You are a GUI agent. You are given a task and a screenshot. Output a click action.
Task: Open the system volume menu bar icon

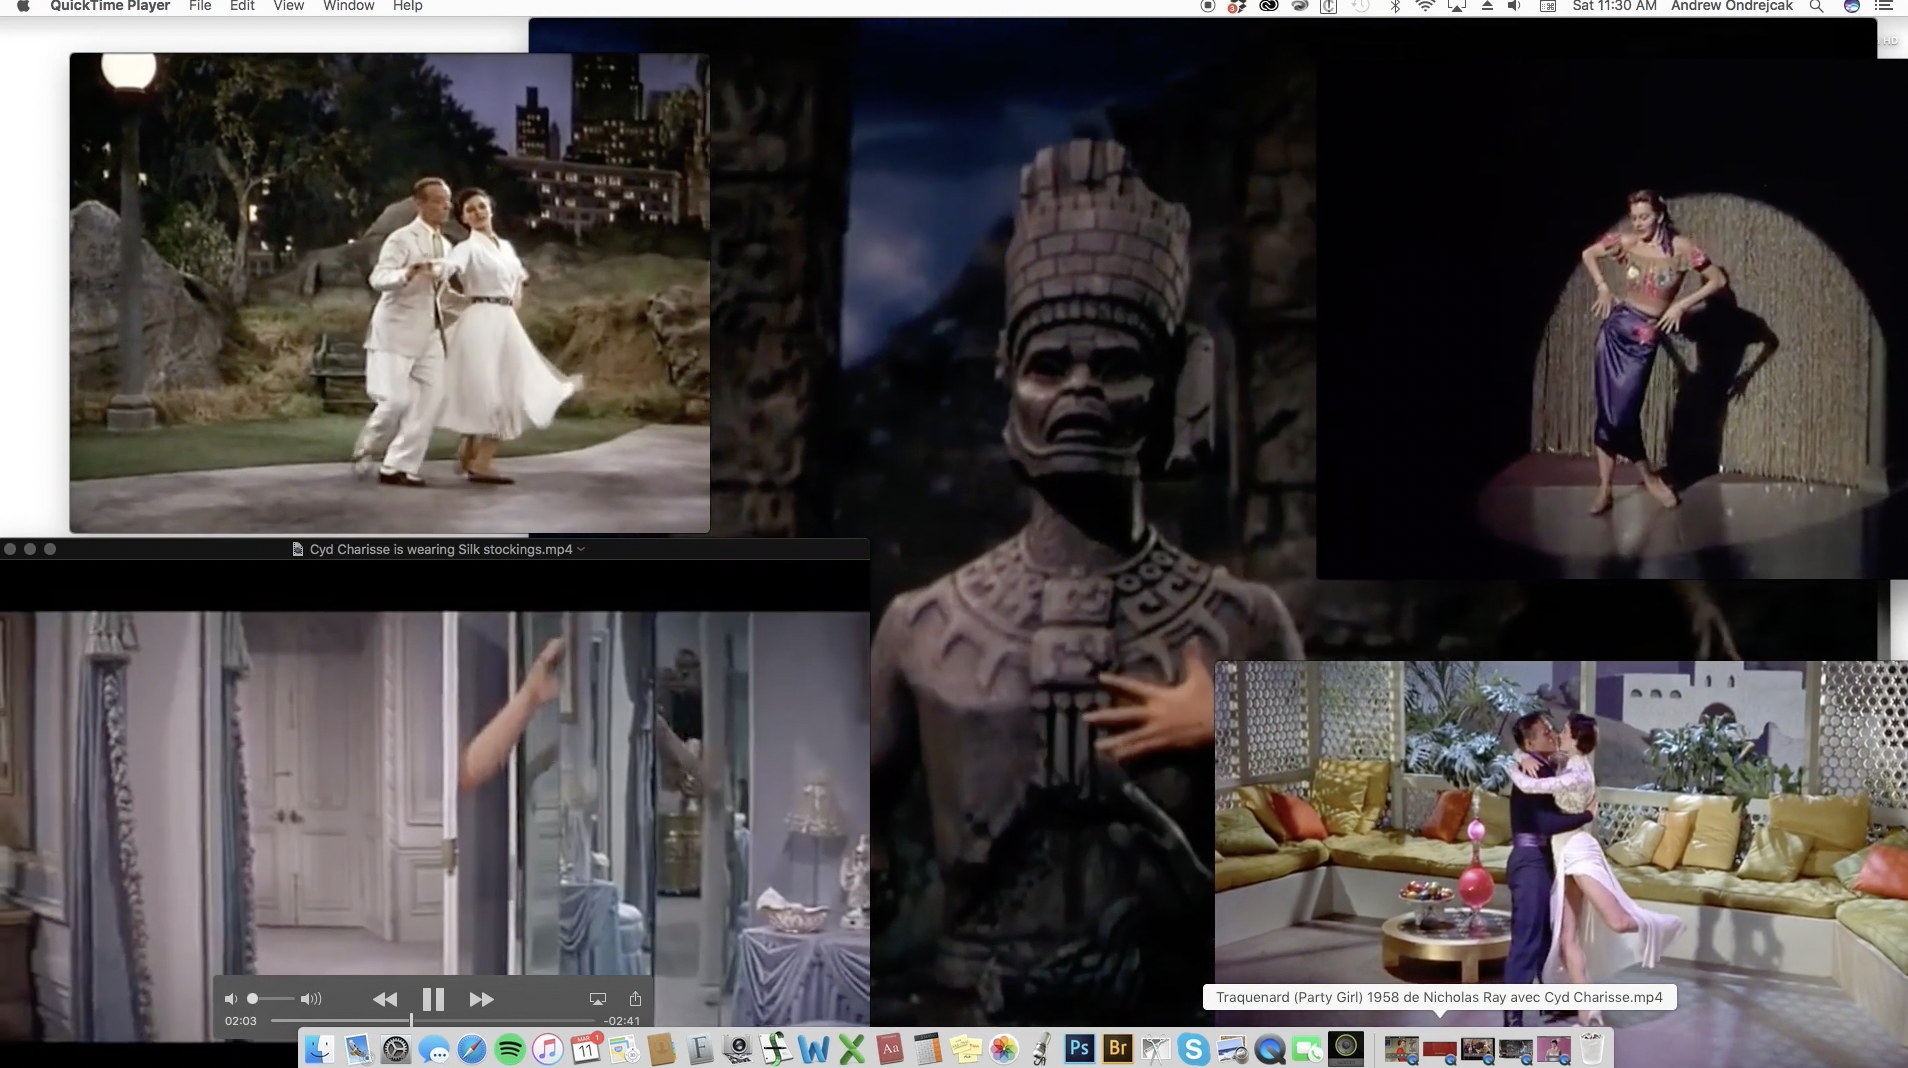click(x=1514, y=6)
